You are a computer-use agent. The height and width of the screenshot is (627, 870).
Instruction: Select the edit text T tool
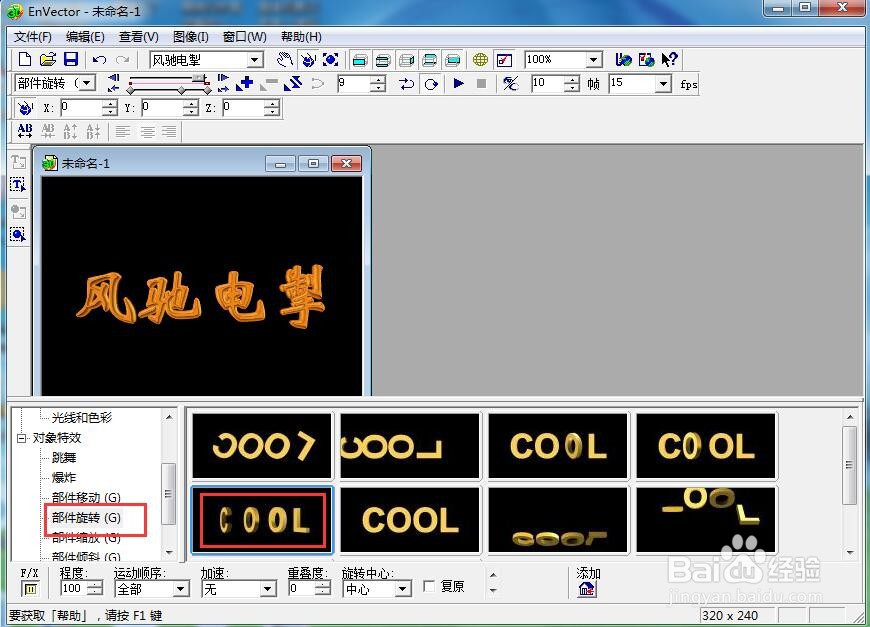click(x=18, y=185)
